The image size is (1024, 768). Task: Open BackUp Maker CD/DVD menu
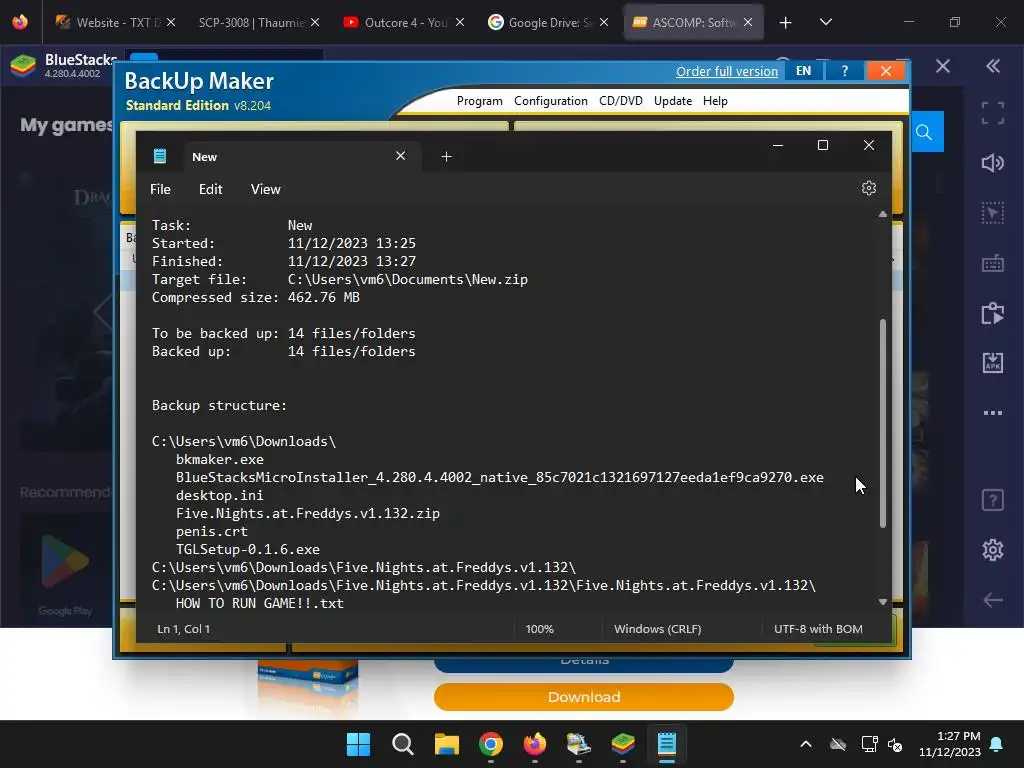coord(620,101)
